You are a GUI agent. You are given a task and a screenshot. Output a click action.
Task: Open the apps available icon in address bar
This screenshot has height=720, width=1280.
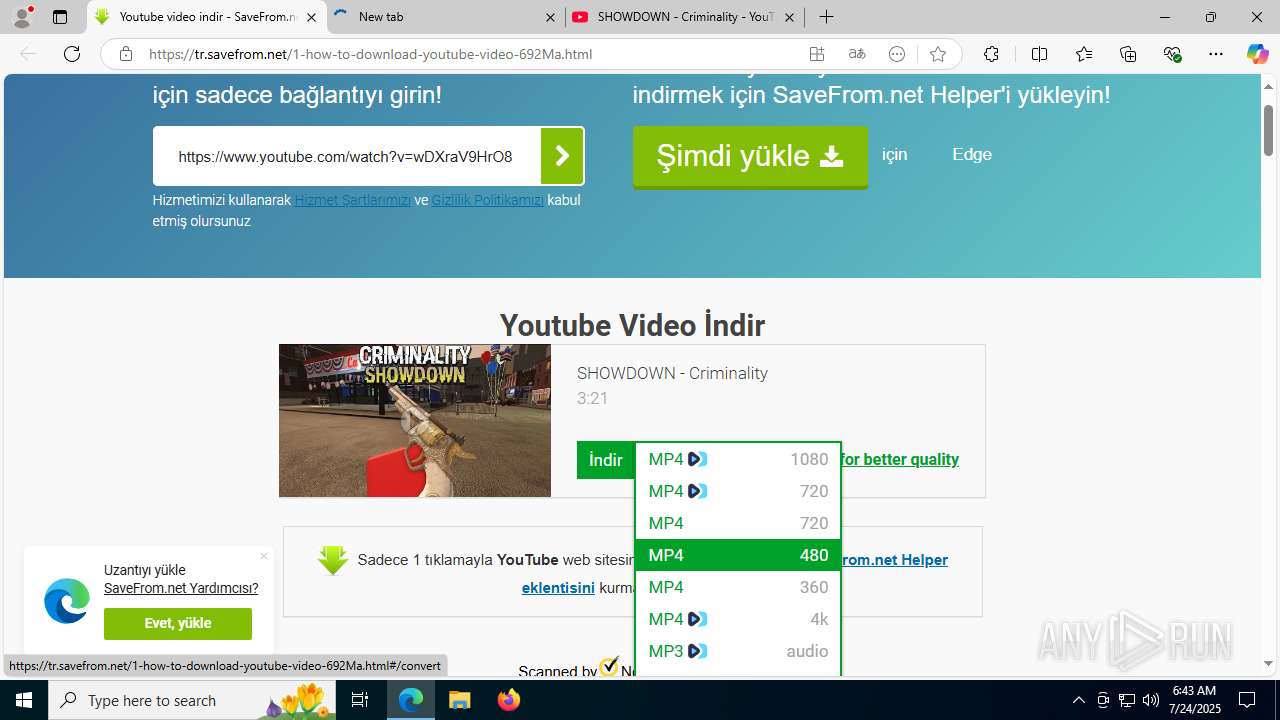pyautogui.click(x=817, y=54)
